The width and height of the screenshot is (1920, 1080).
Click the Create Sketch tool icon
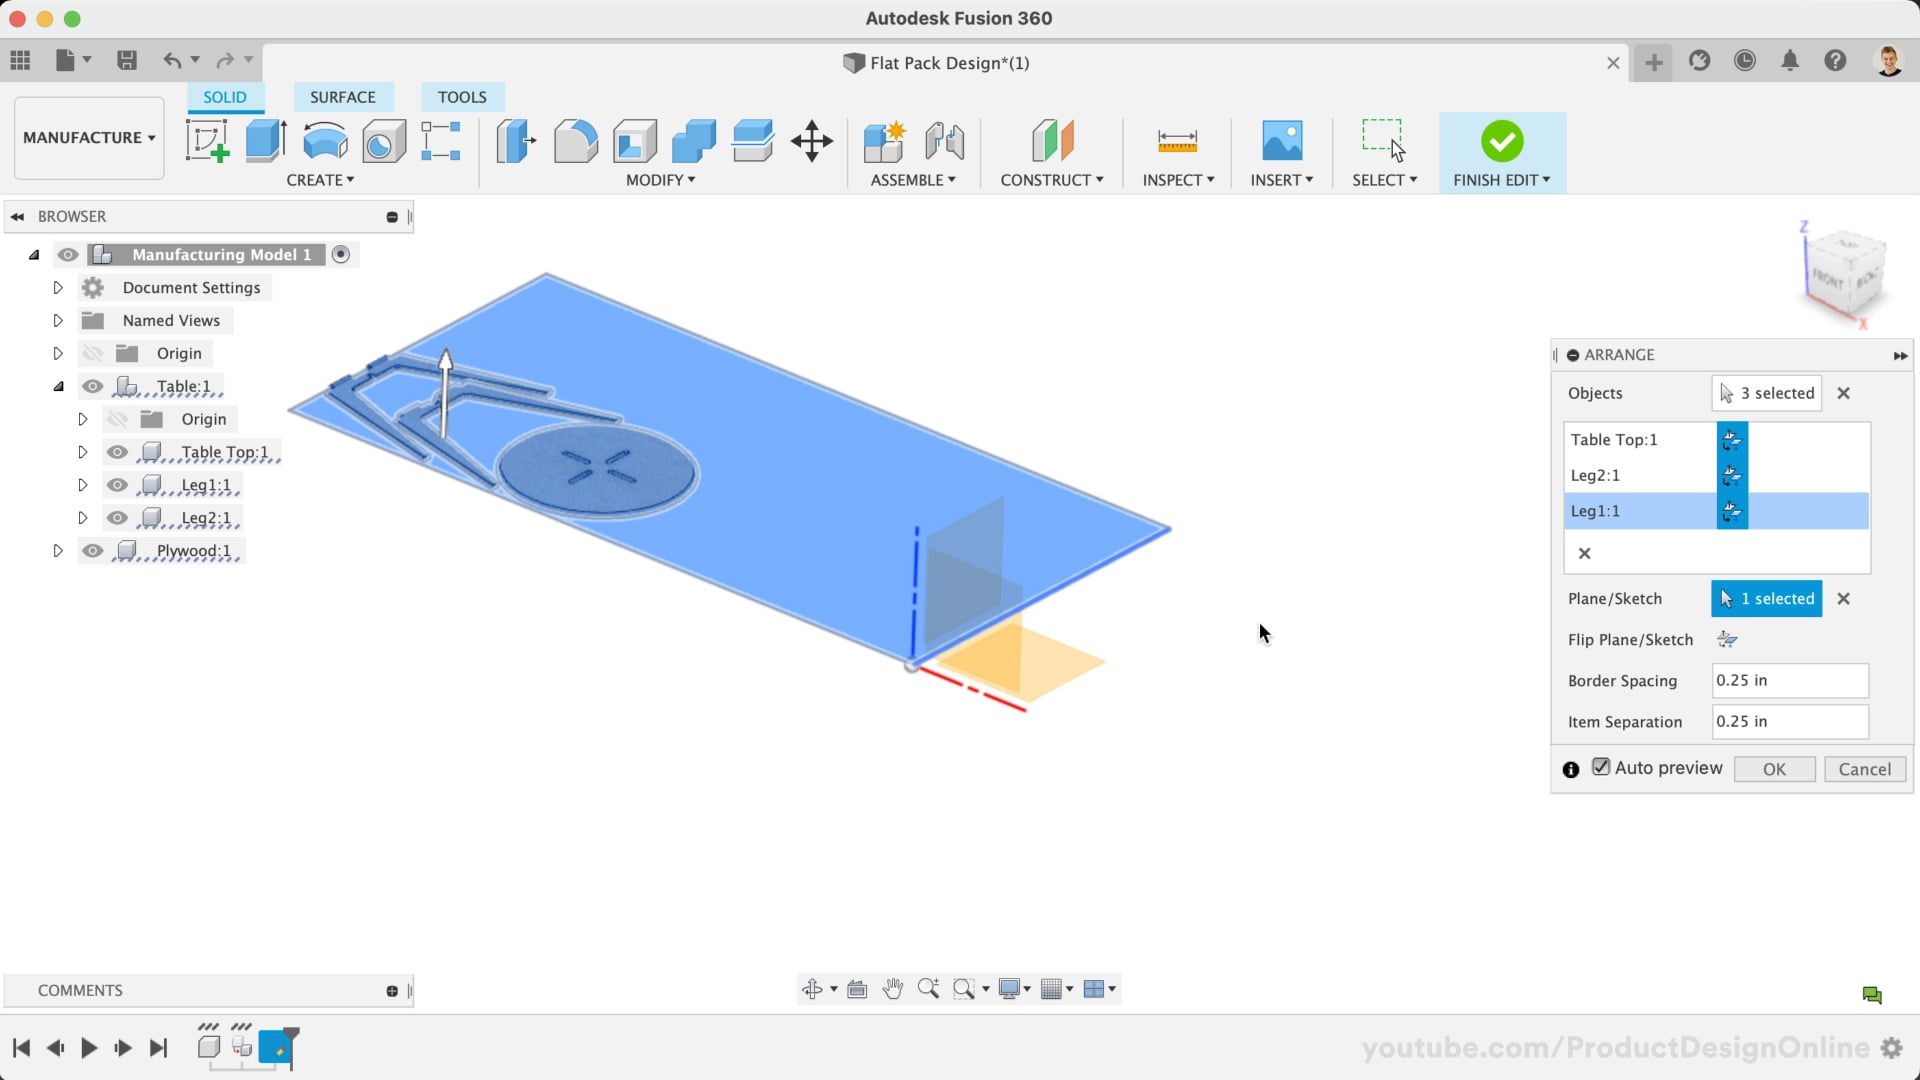[208, 141]
